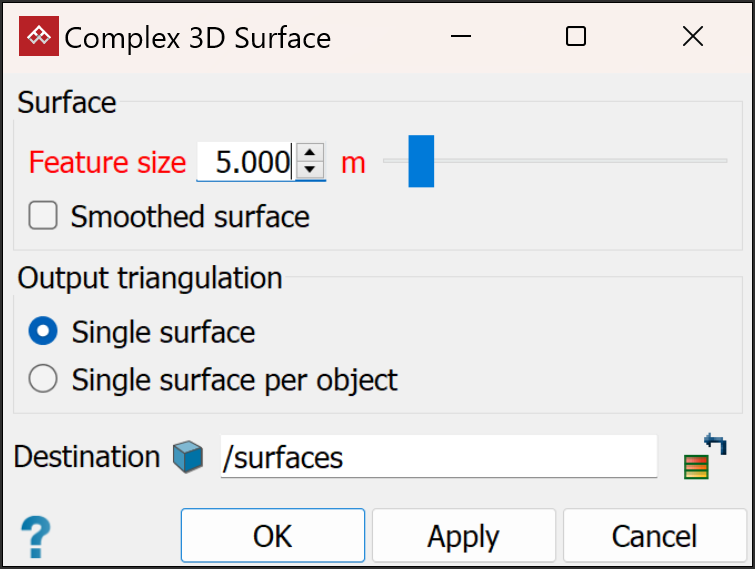
Task: Open help with the question mark icon
Action: (35, 536)
